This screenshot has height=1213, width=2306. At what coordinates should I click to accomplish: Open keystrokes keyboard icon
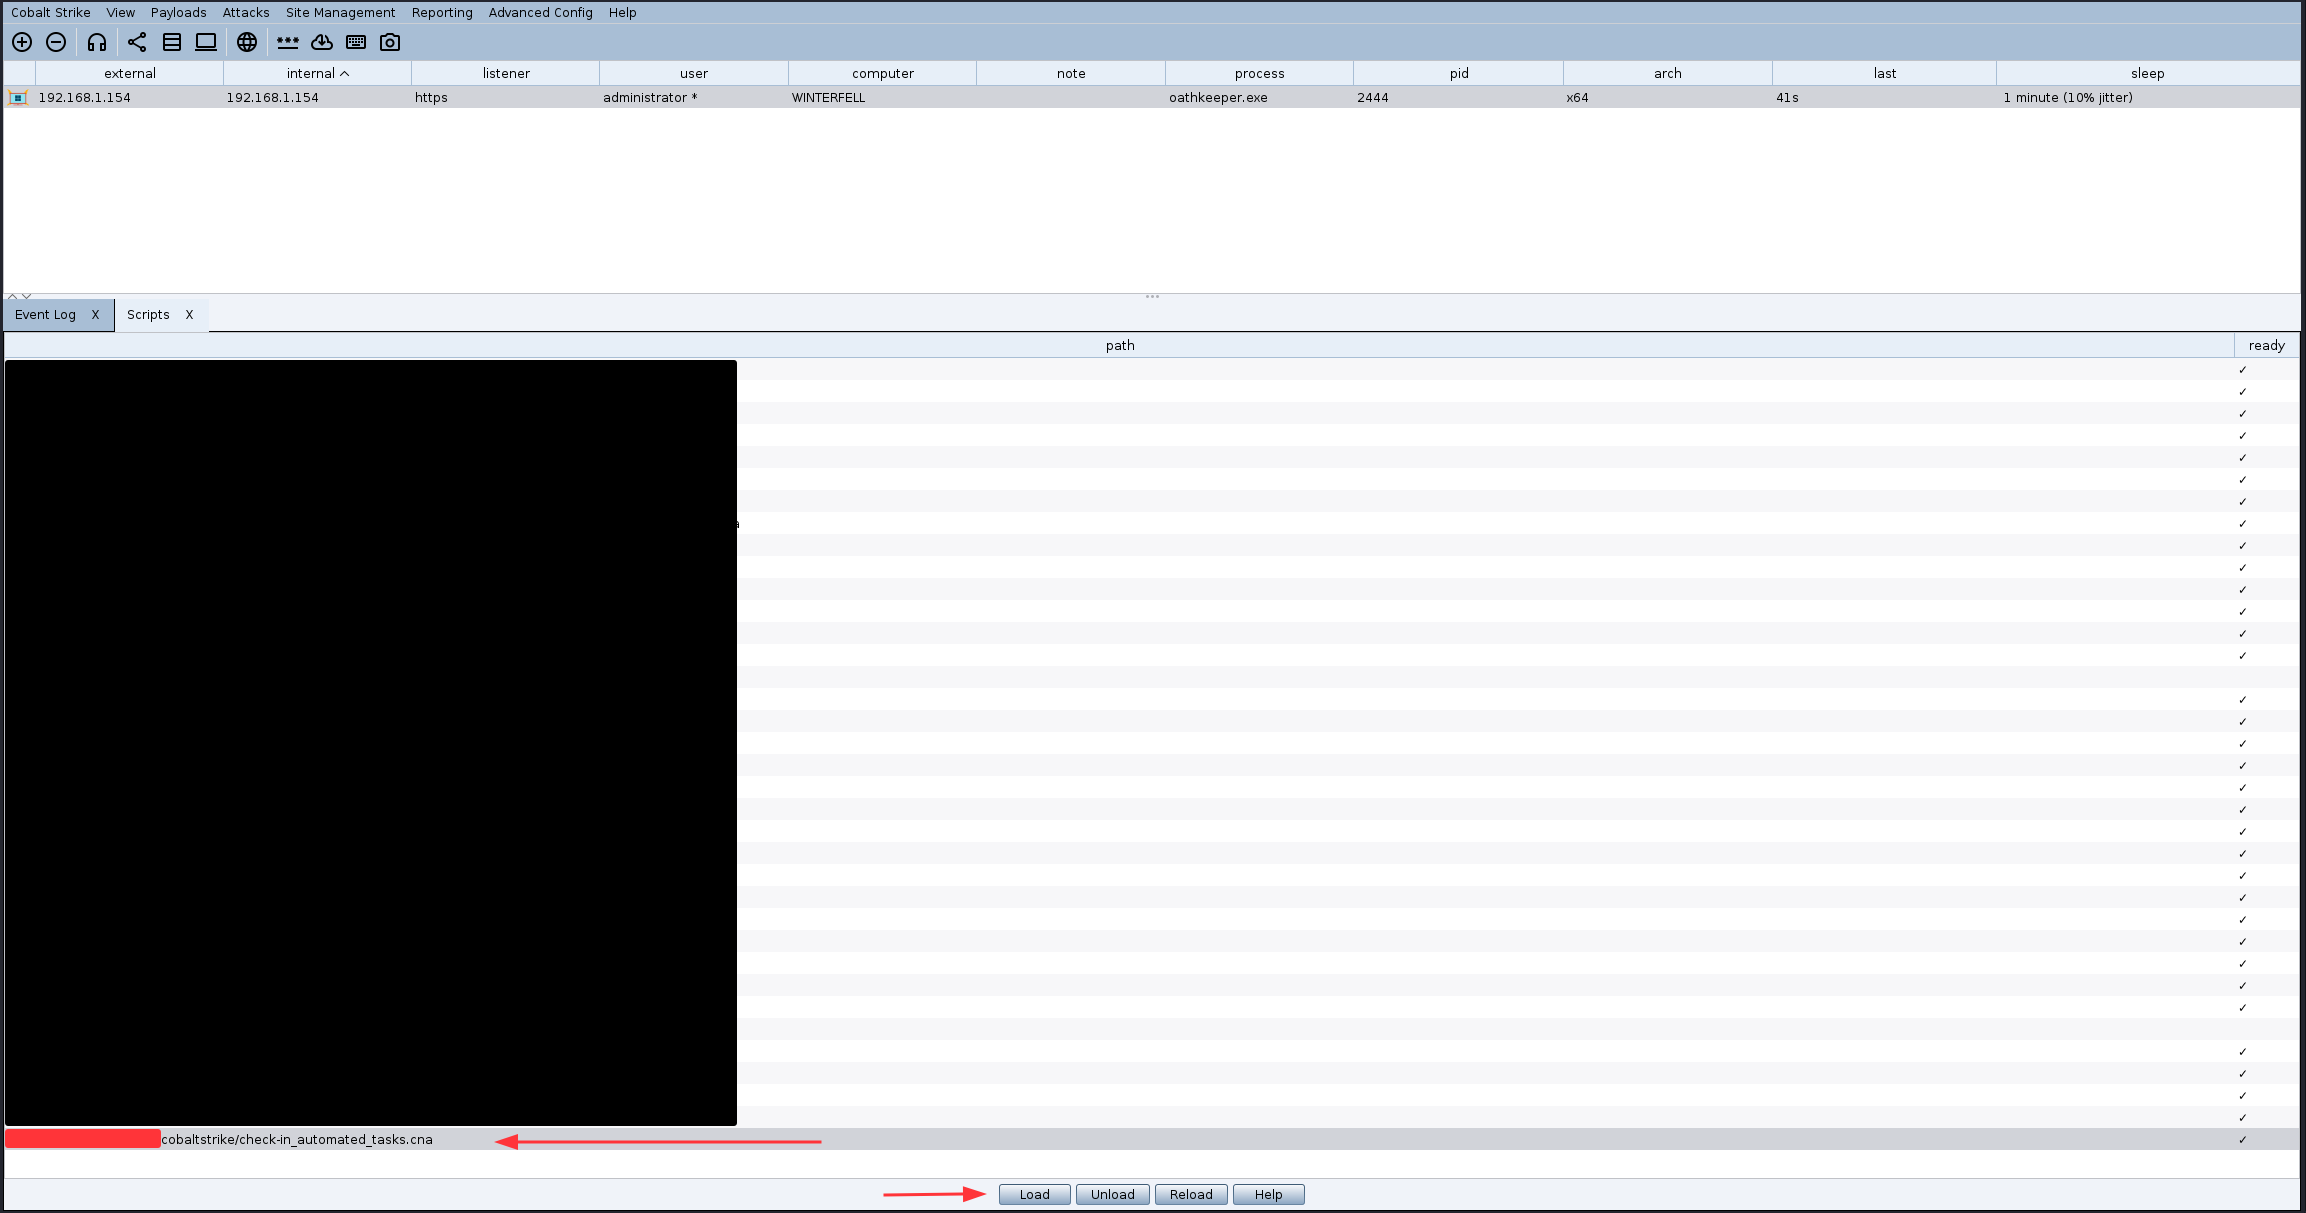(356, 42)
